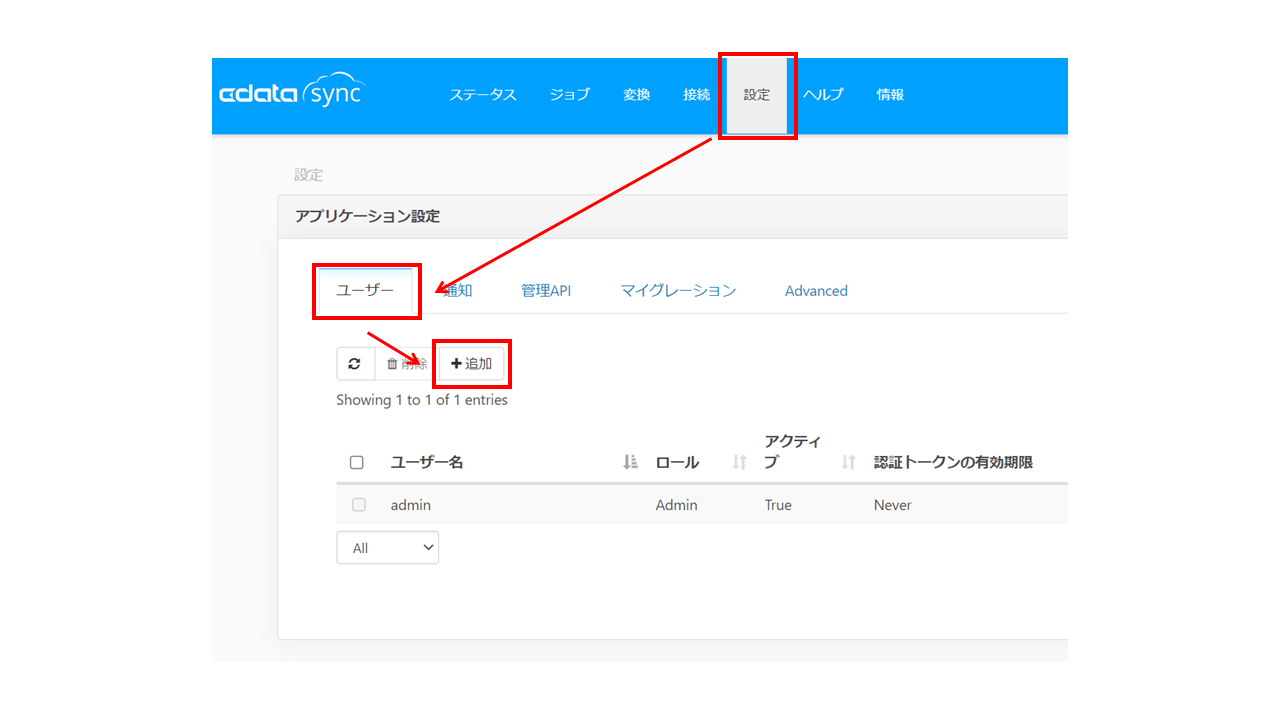The height and width of the screenshot is (720, 1280).
Task: Switch to the 管理API tab
Action: [546, 291]
